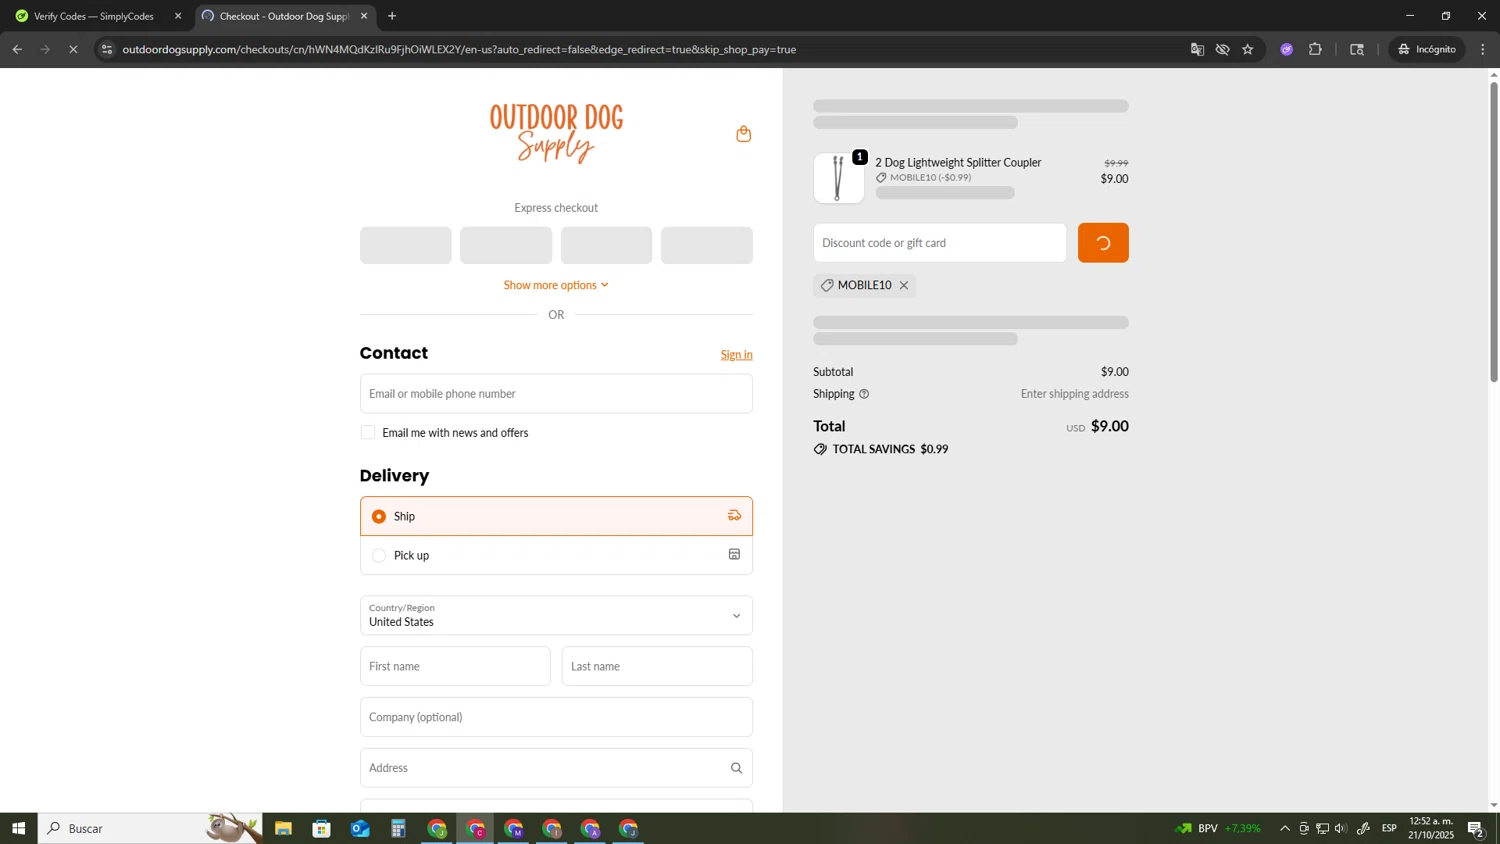This screenshot has width=1500, height=844.
Task: Go back with the browser back arrow
Action: [17, 49]
